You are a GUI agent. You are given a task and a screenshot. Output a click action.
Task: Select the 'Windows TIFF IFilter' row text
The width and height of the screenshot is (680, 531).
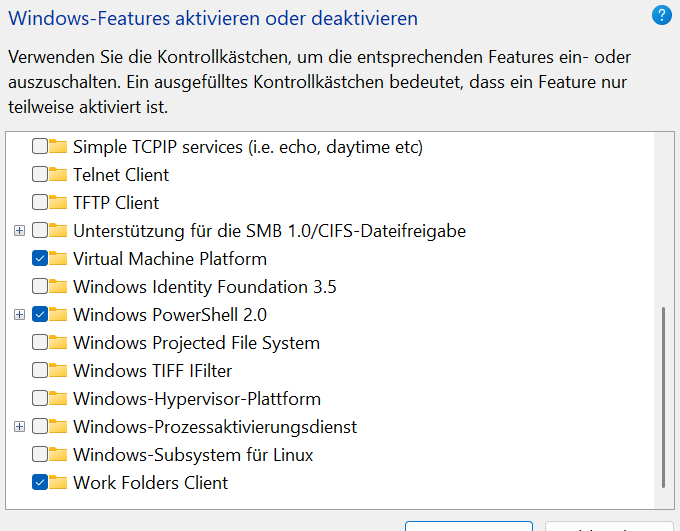click(x=152, y=370)
